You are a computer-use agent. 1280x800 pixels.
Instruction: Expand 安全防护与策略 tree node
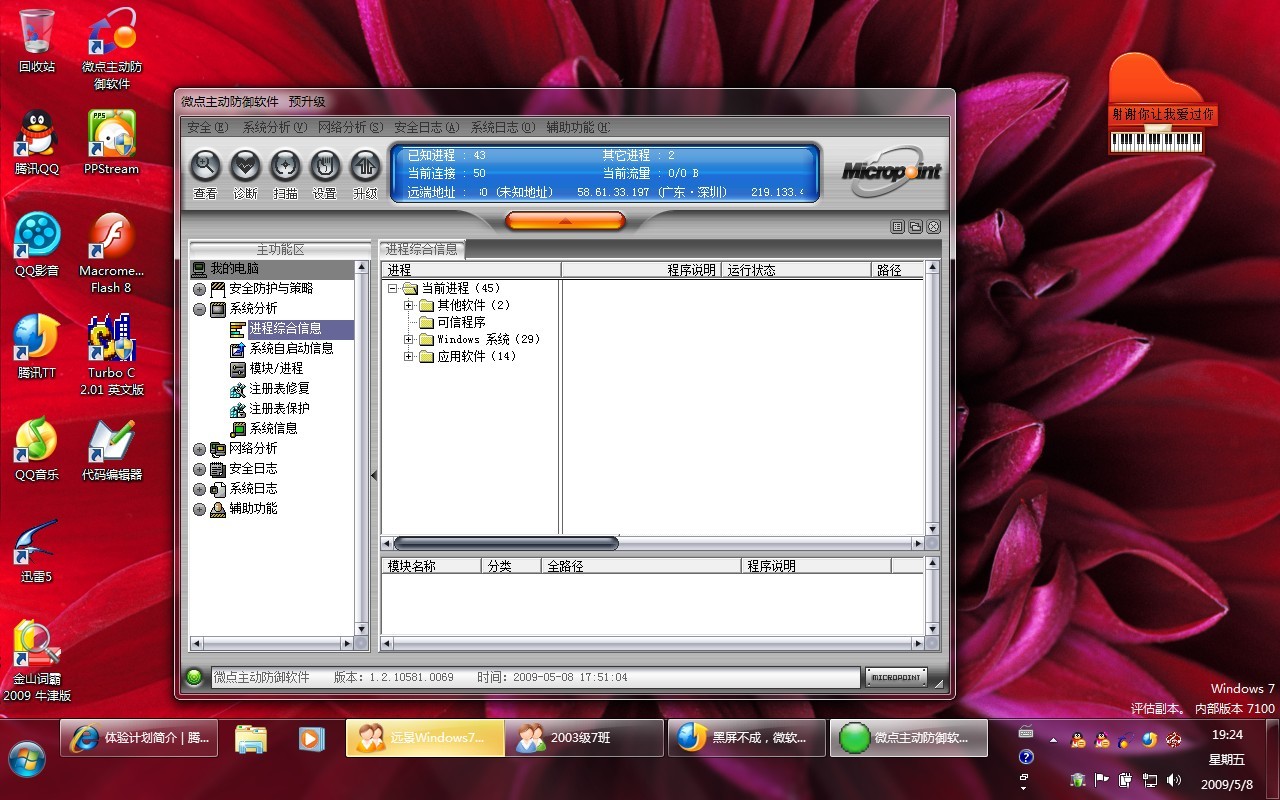(200, 289)
